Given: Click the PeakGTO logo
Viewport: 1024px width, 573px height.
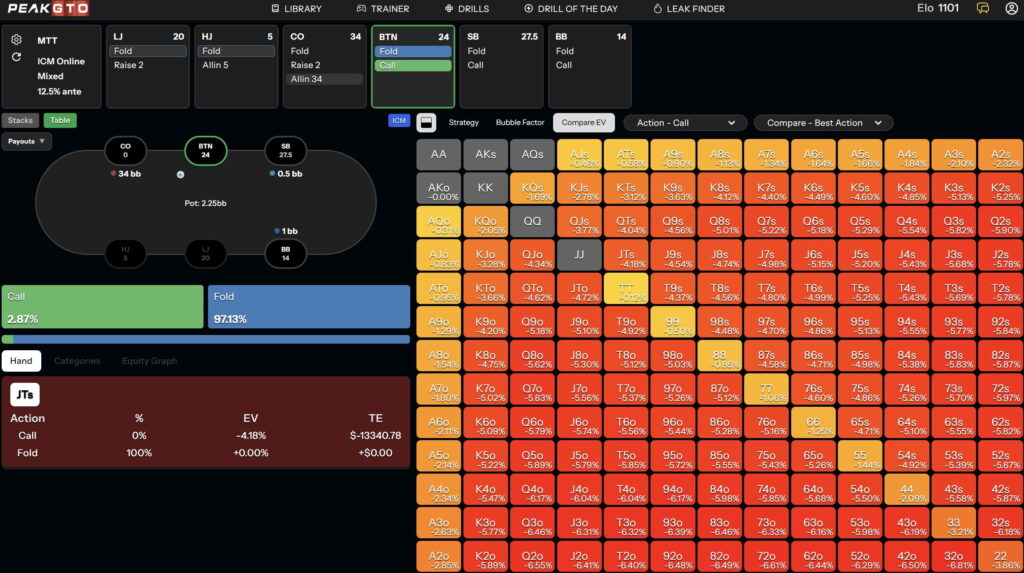Looking at the screenshot, I should point(50,9).
